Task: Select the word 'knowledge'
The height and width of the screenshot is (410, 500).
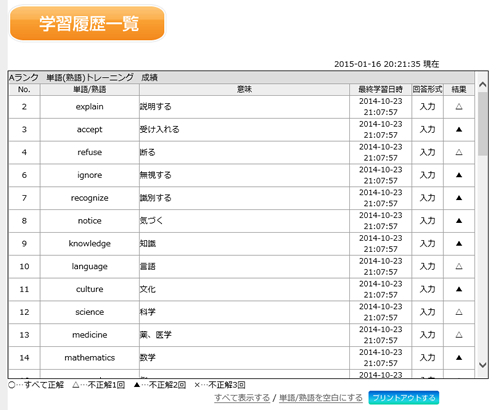Action: tap(90, 244)
